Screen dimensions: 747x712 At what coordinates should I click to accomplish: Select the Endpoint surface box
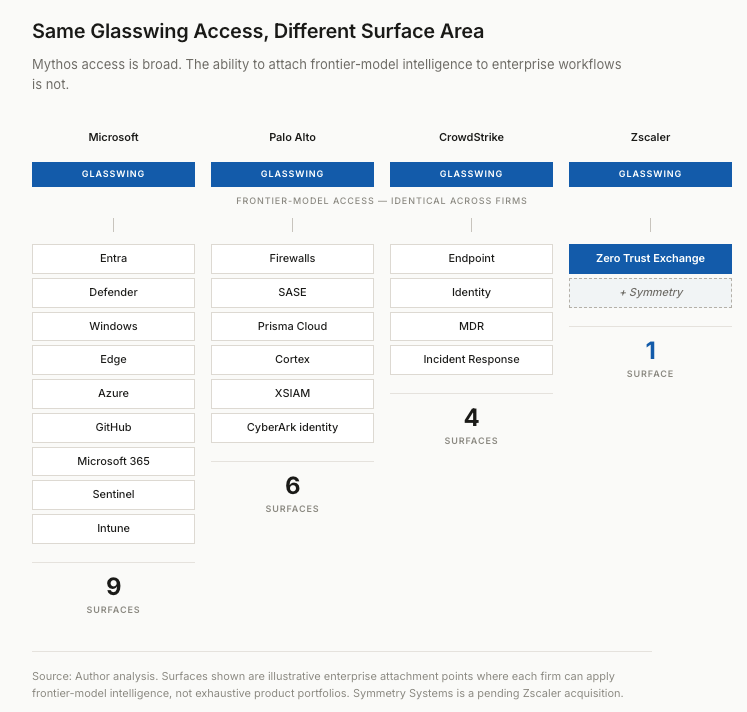(x=471, y=259)
